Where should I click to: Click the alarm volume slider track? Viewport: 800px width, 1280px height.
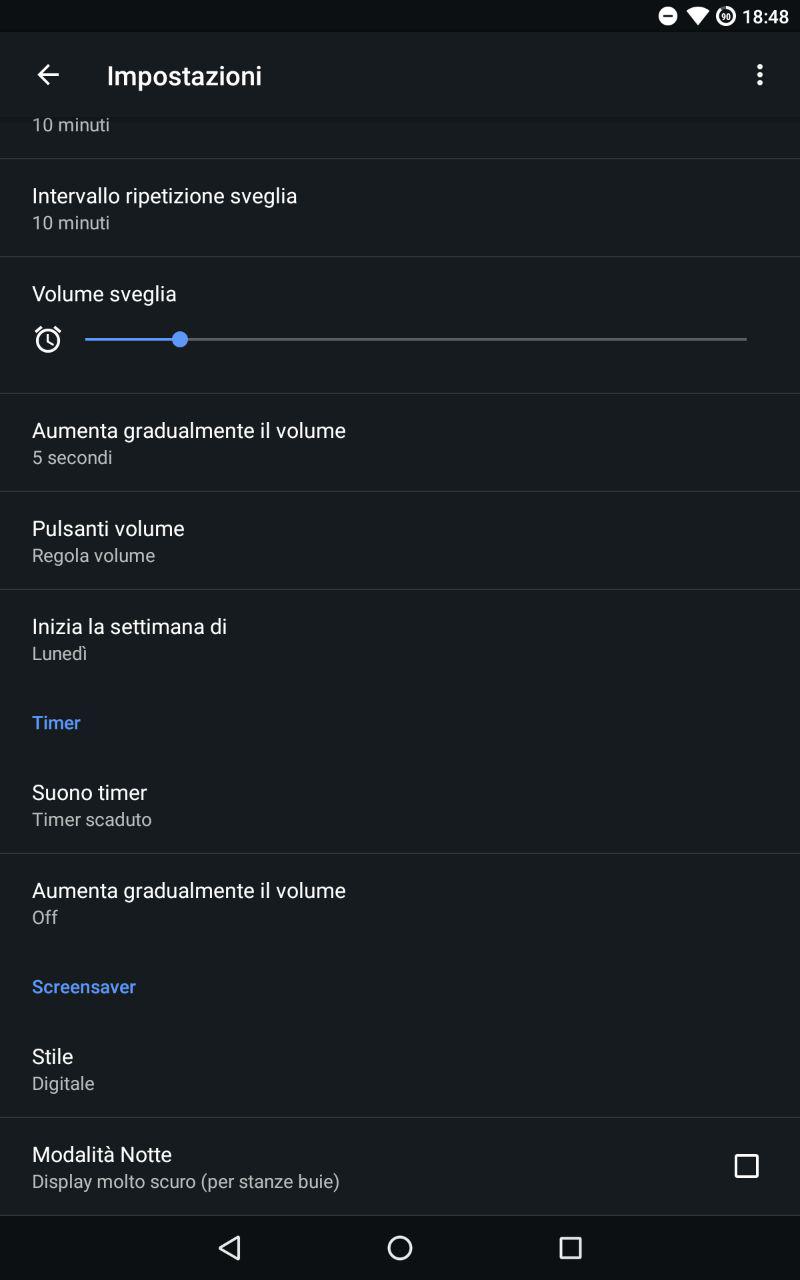pos(416,339)
